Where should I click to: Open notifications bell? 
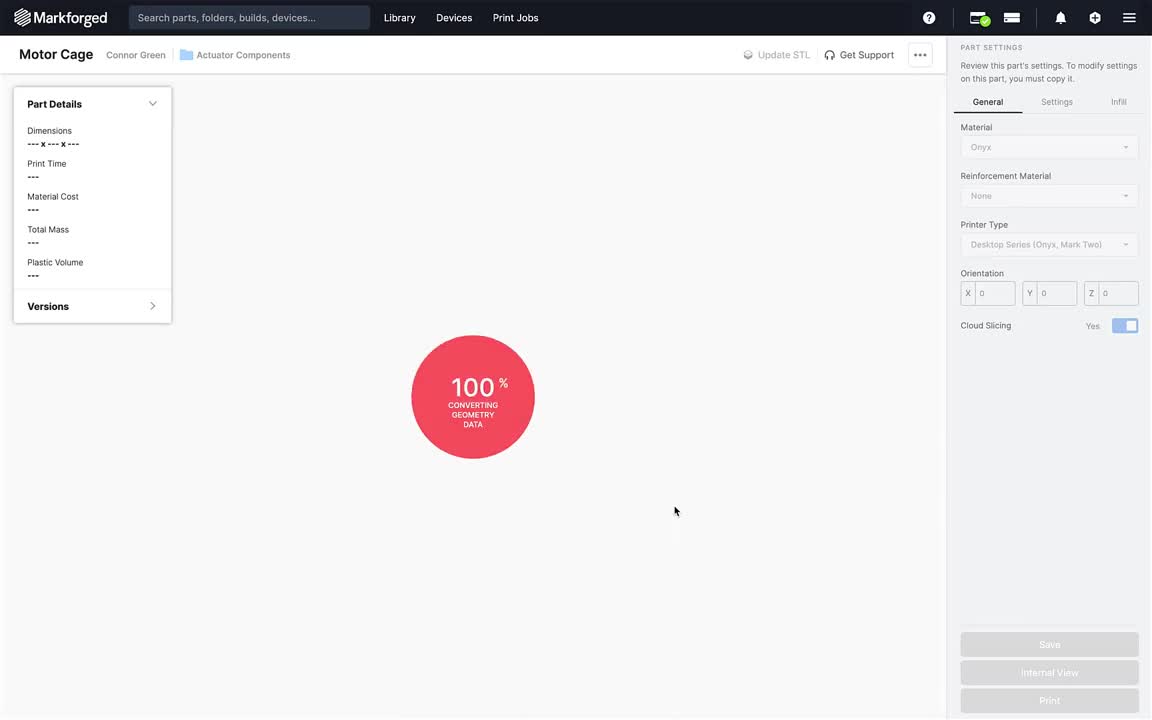1060,18
